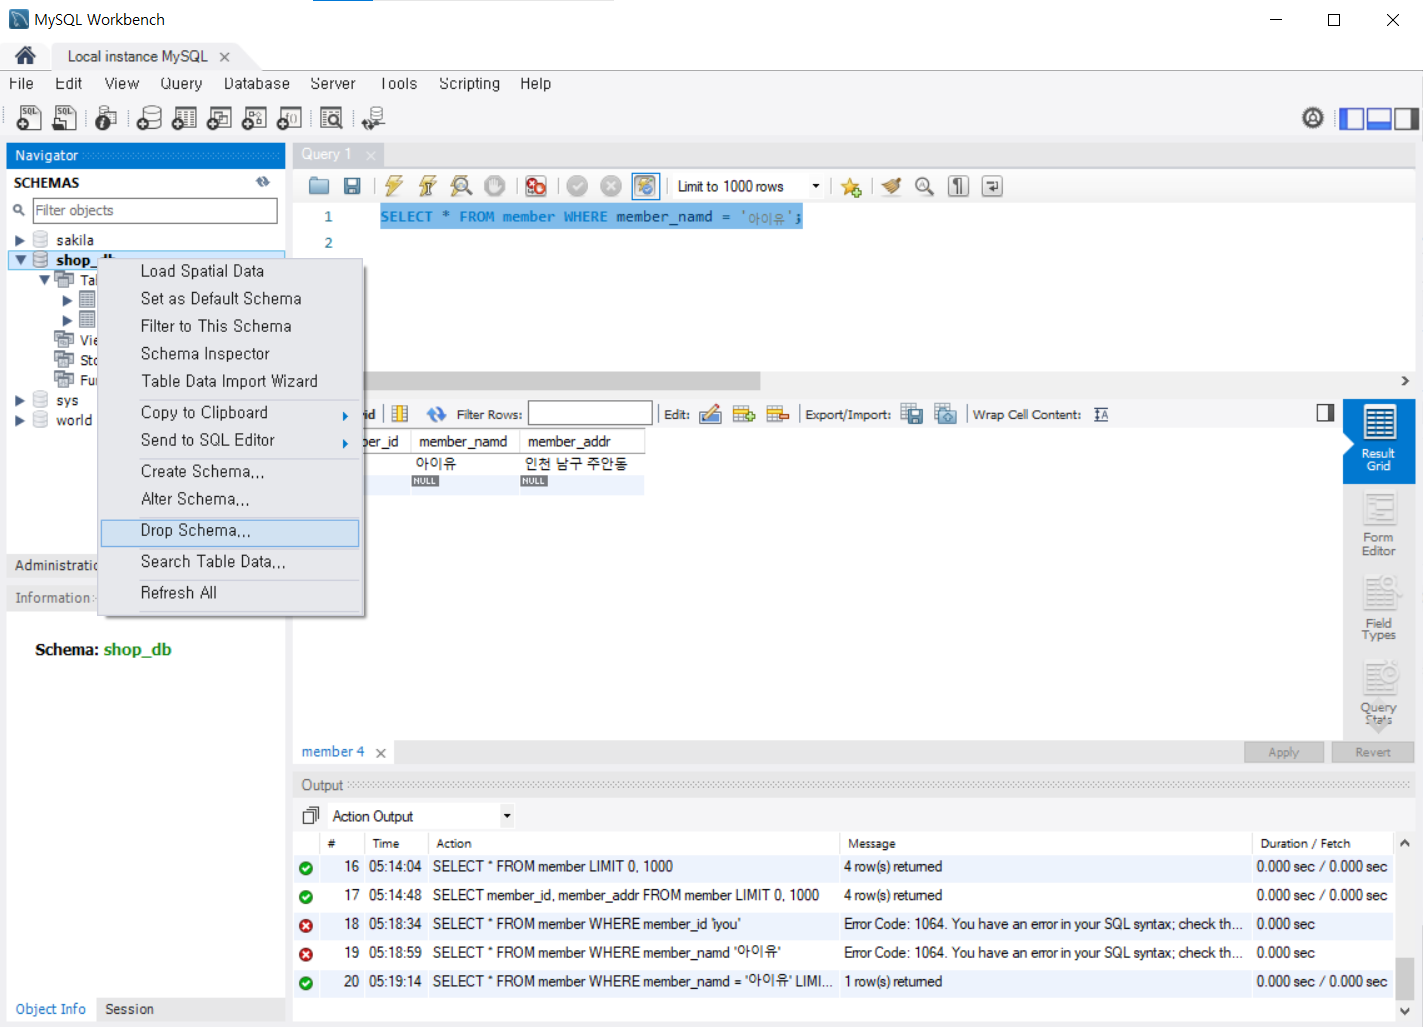Toggle wrap cell content icon
This screenshot has height=1027, width=1424.
[1101, 414]
